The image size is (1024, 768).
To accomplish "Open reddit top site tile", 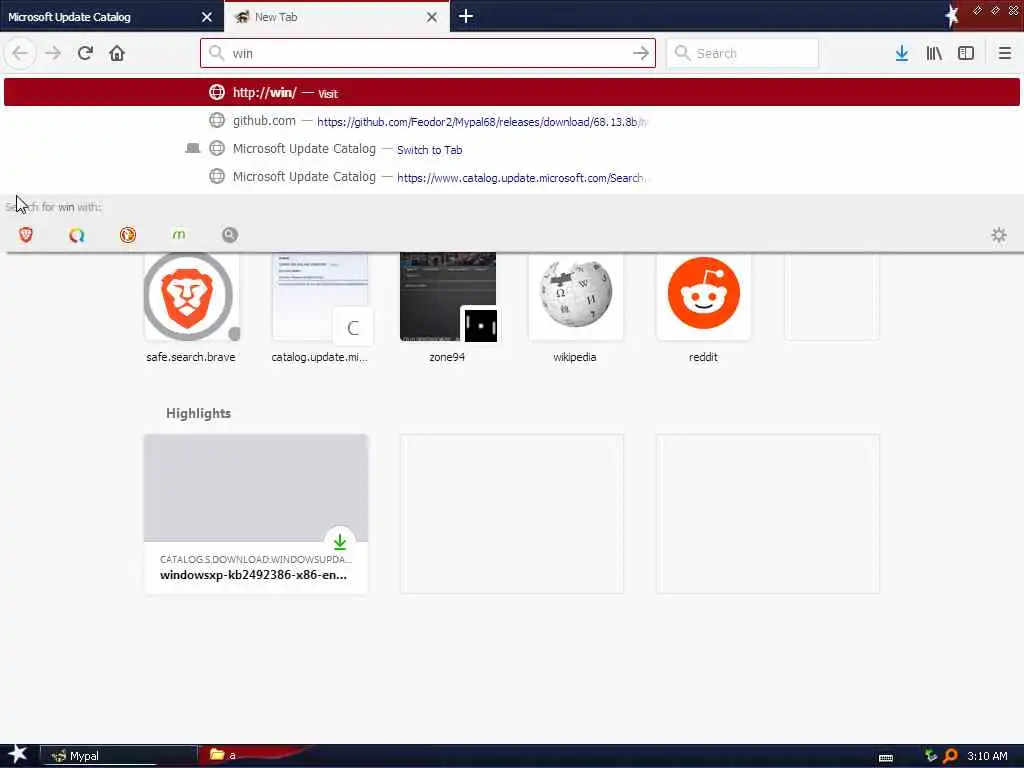I will (703, 307).
